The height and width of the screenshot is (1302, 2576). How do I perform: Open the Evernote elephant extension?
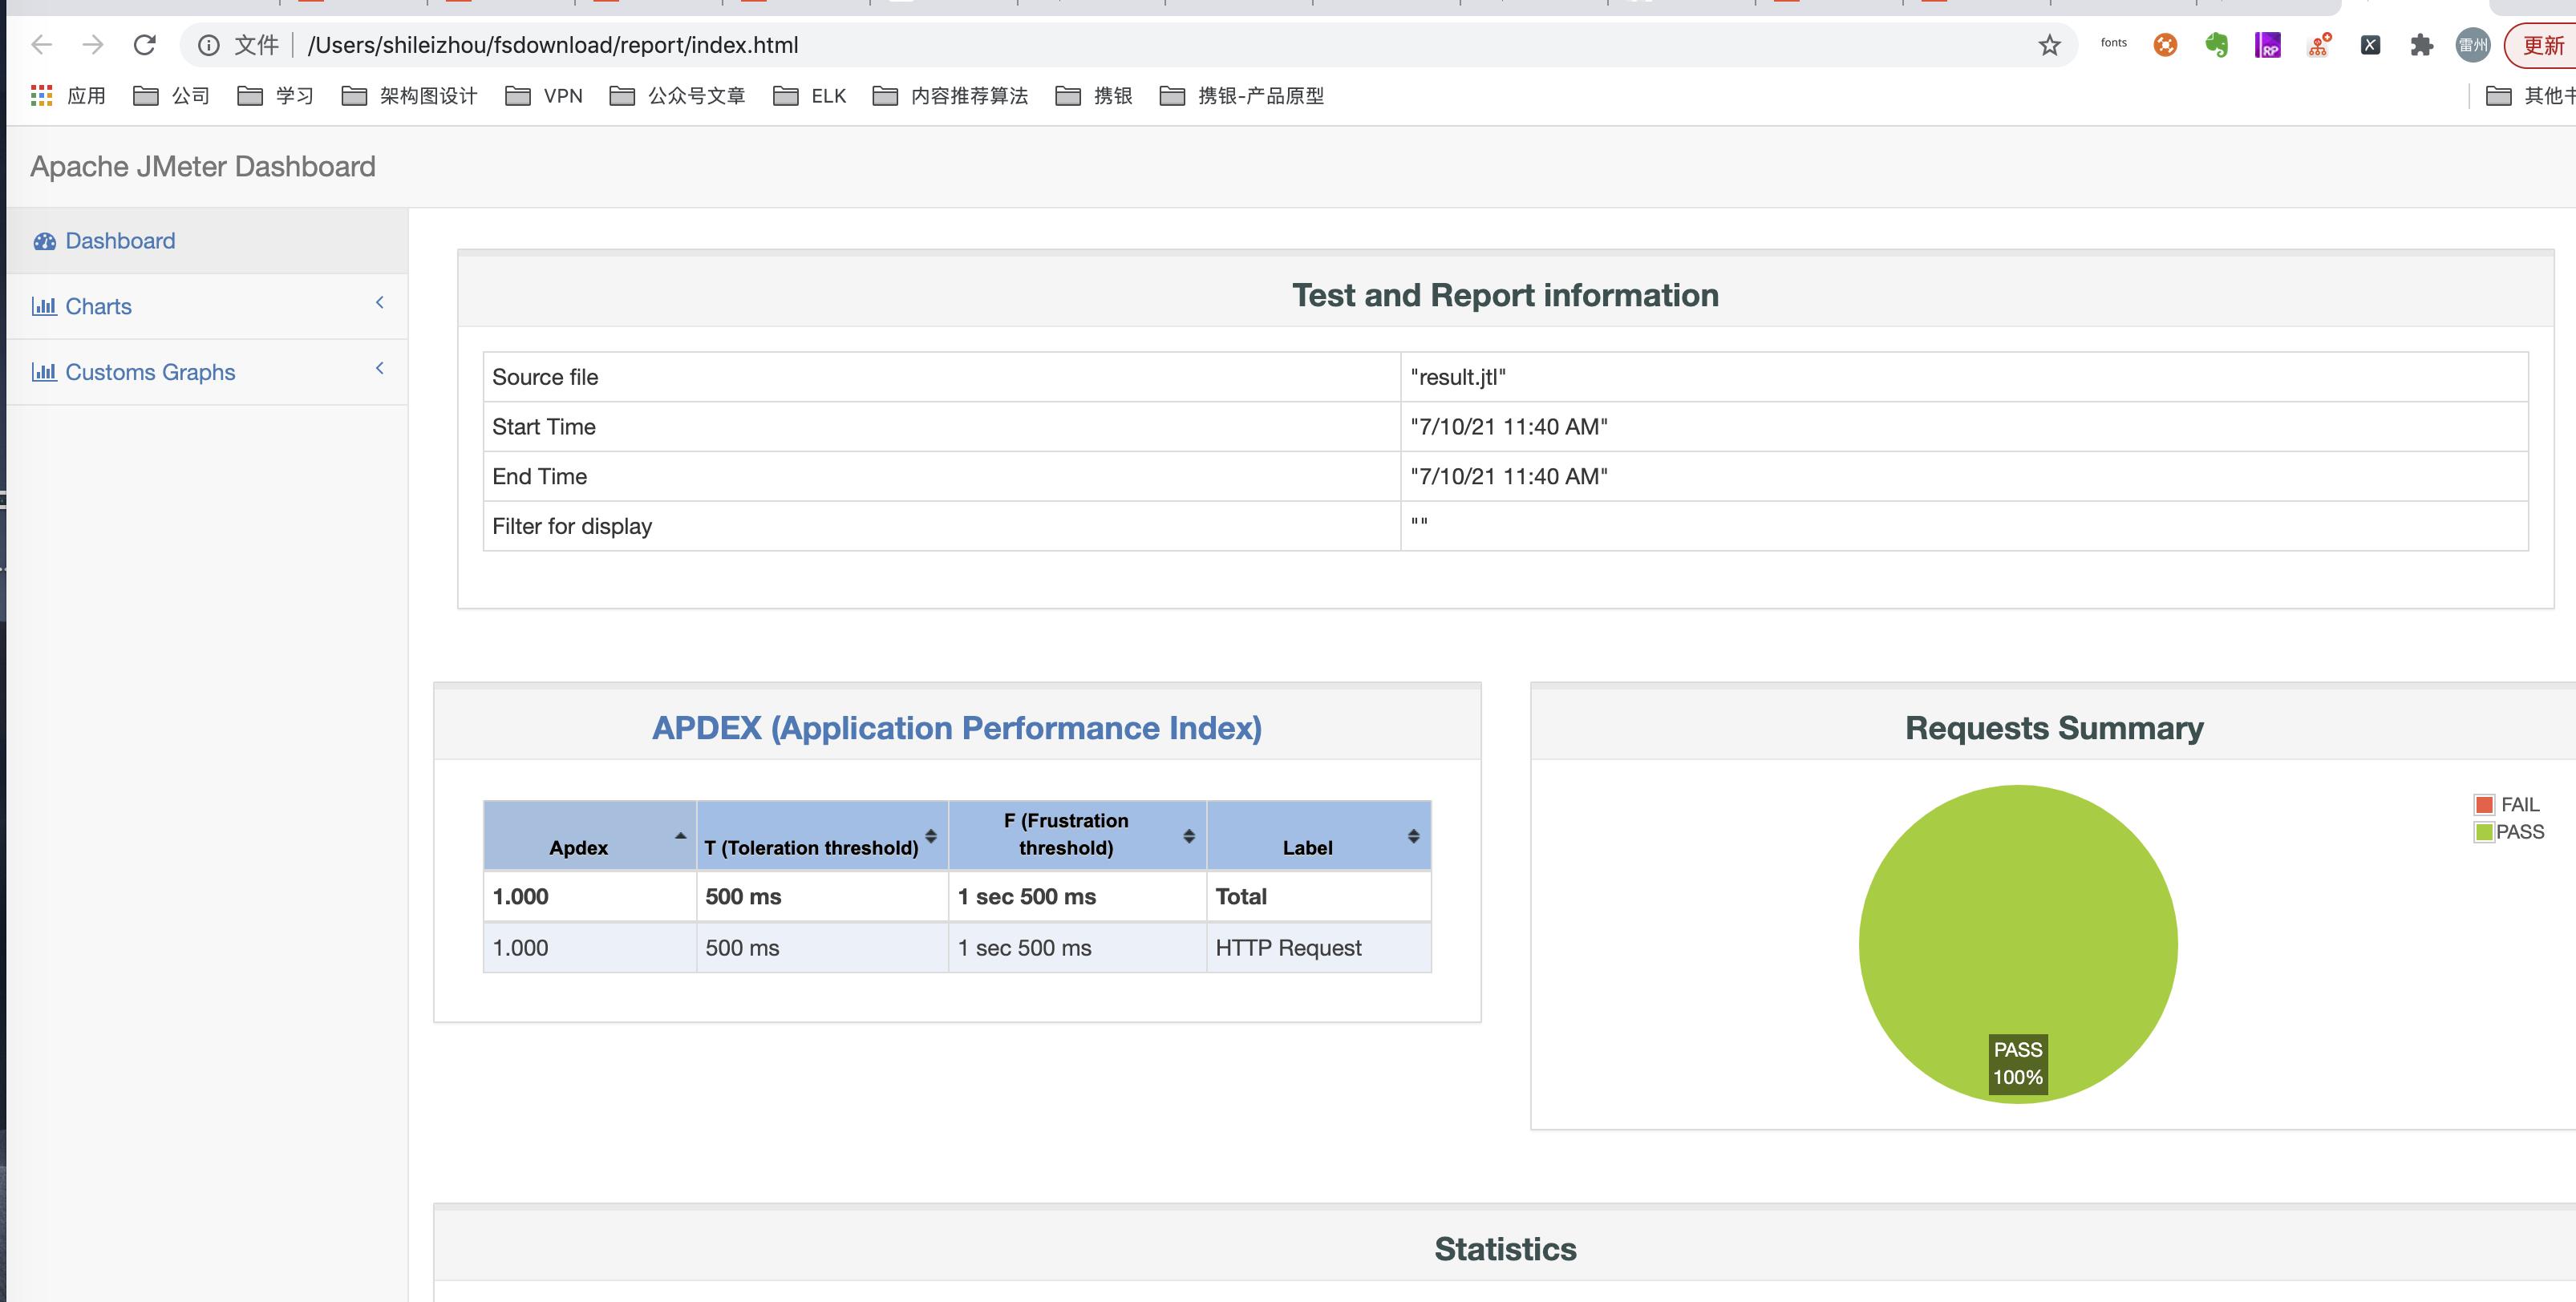coord(2216,45)
